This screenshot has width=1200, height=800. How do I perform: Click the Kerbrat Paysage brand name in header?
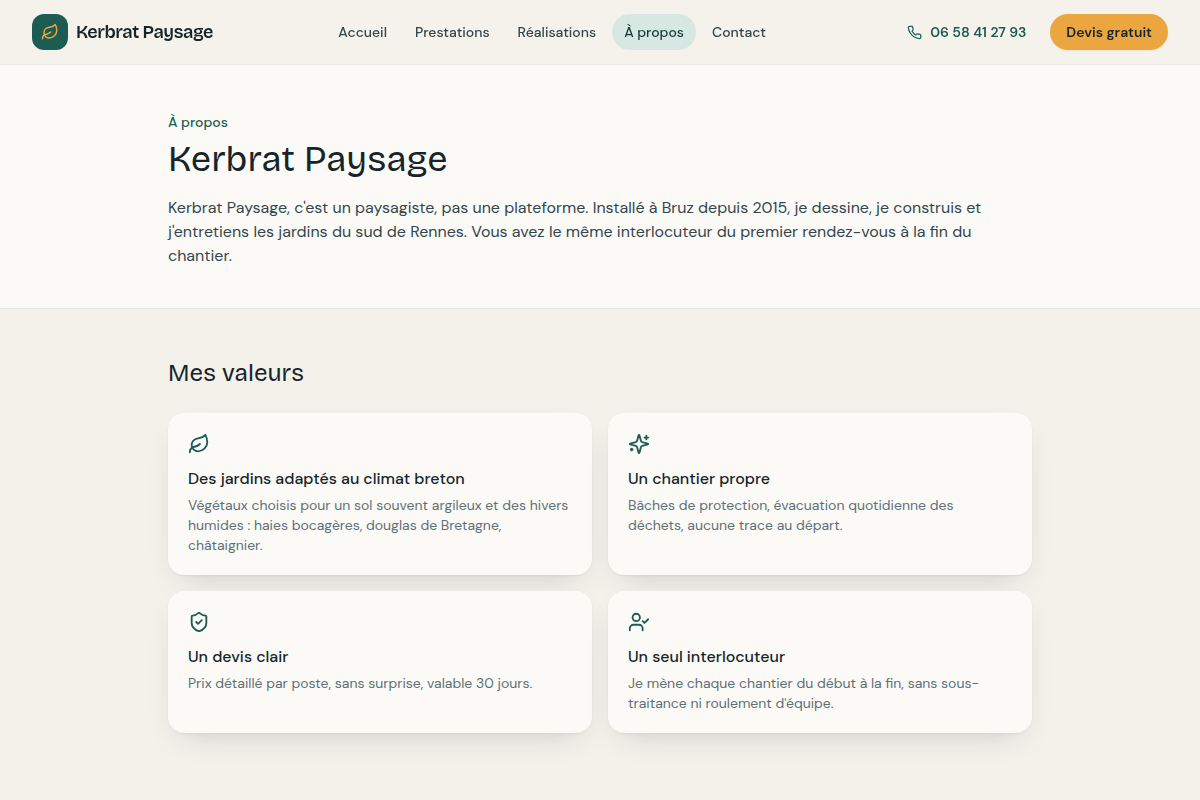145,32
